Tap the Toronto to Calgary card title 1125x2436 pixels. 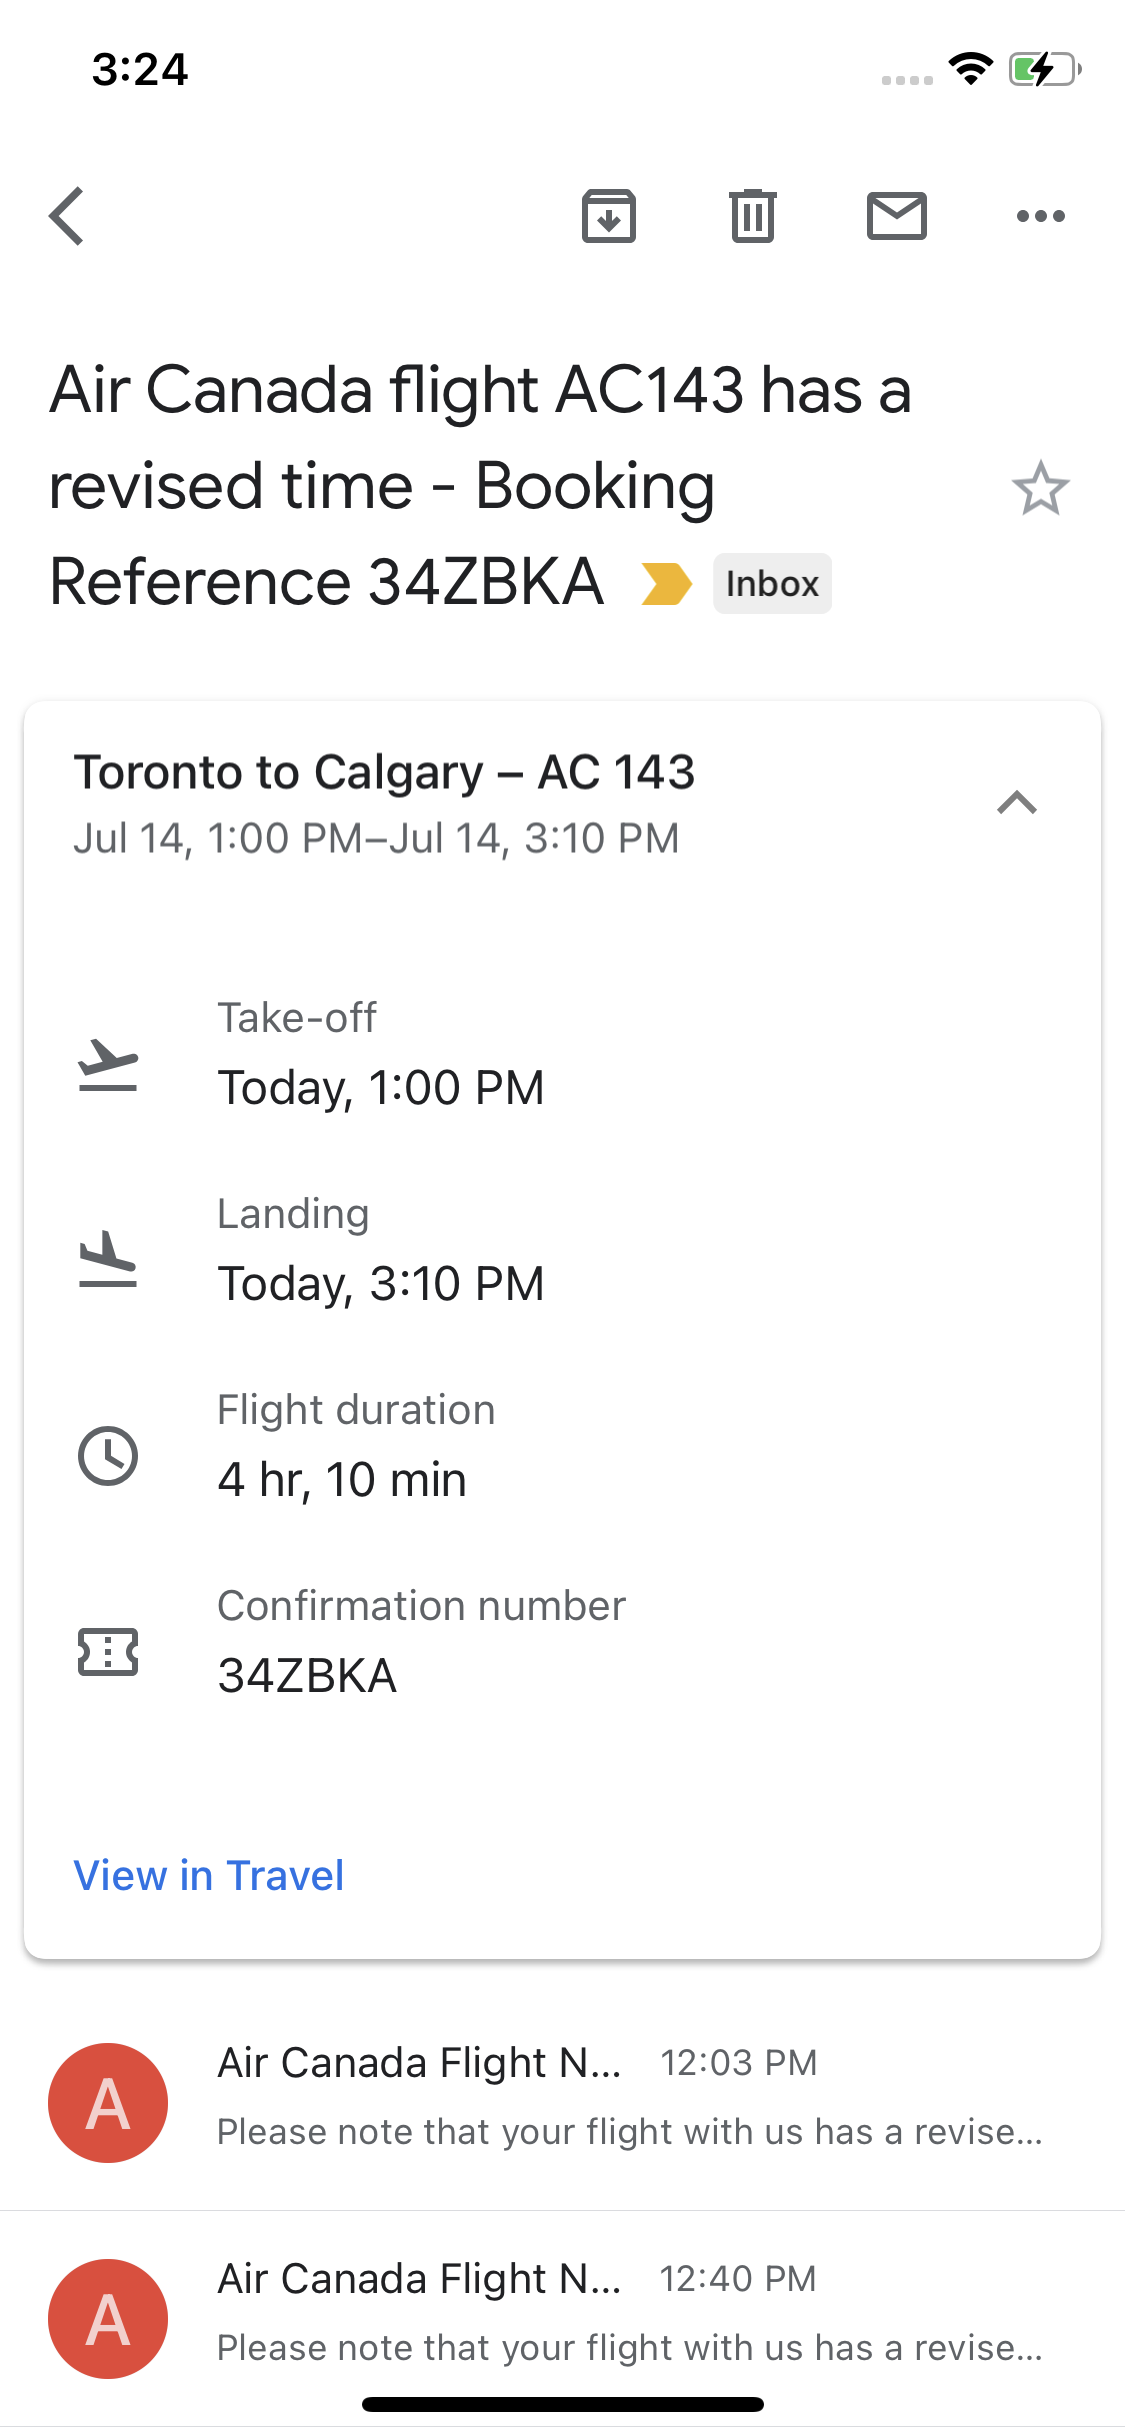384,772
